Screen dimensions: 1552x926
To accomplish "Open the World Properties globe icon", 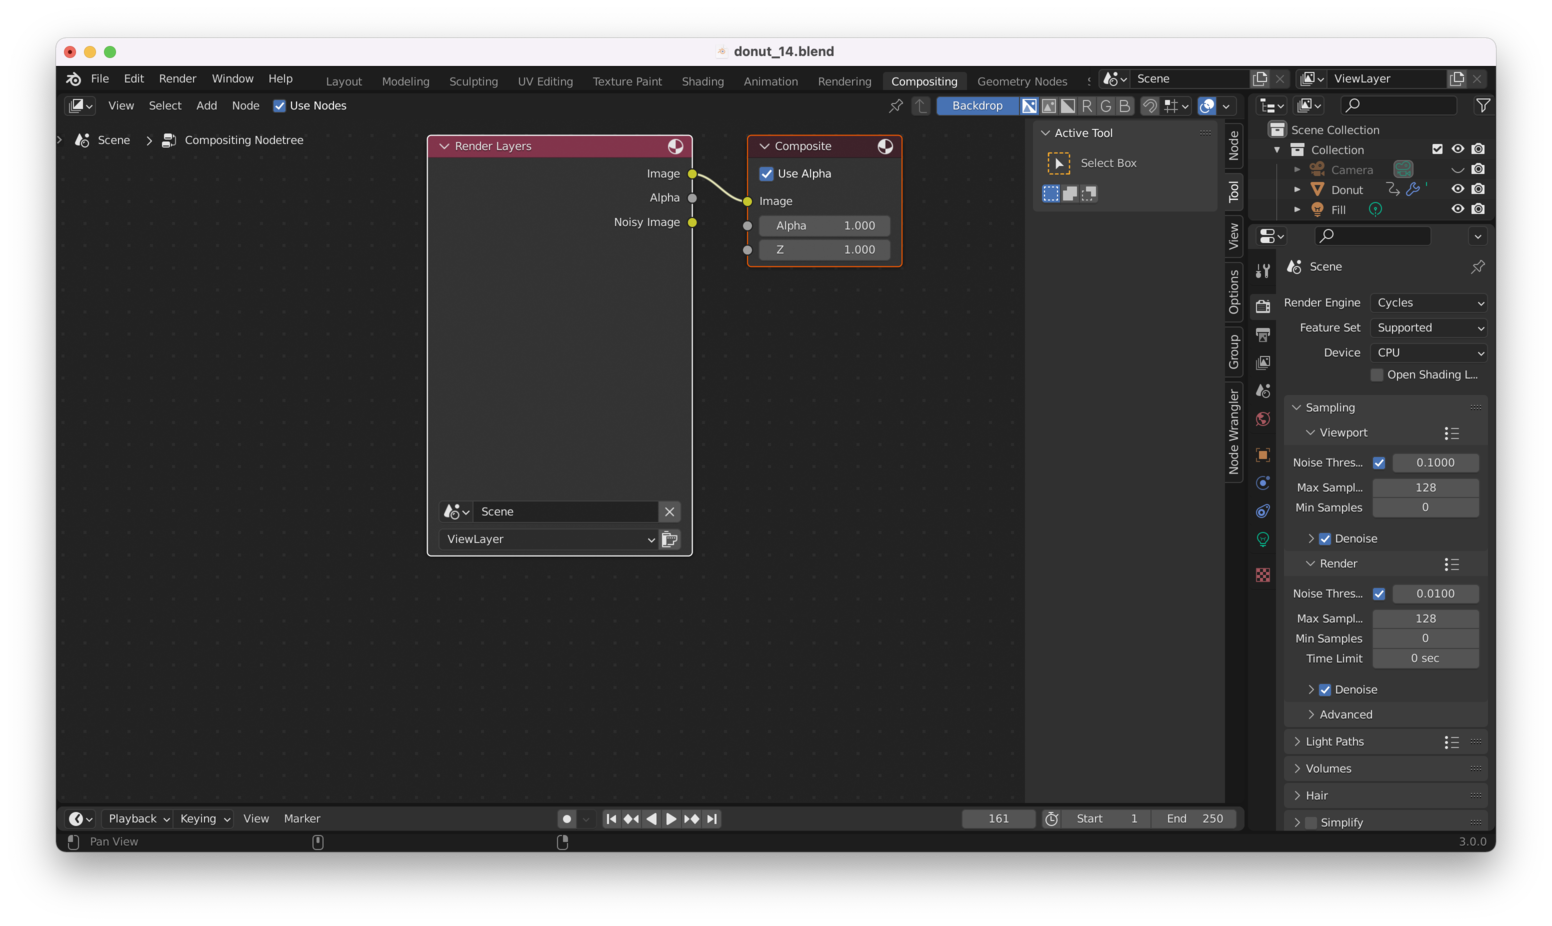I will tap(1262, 419).
